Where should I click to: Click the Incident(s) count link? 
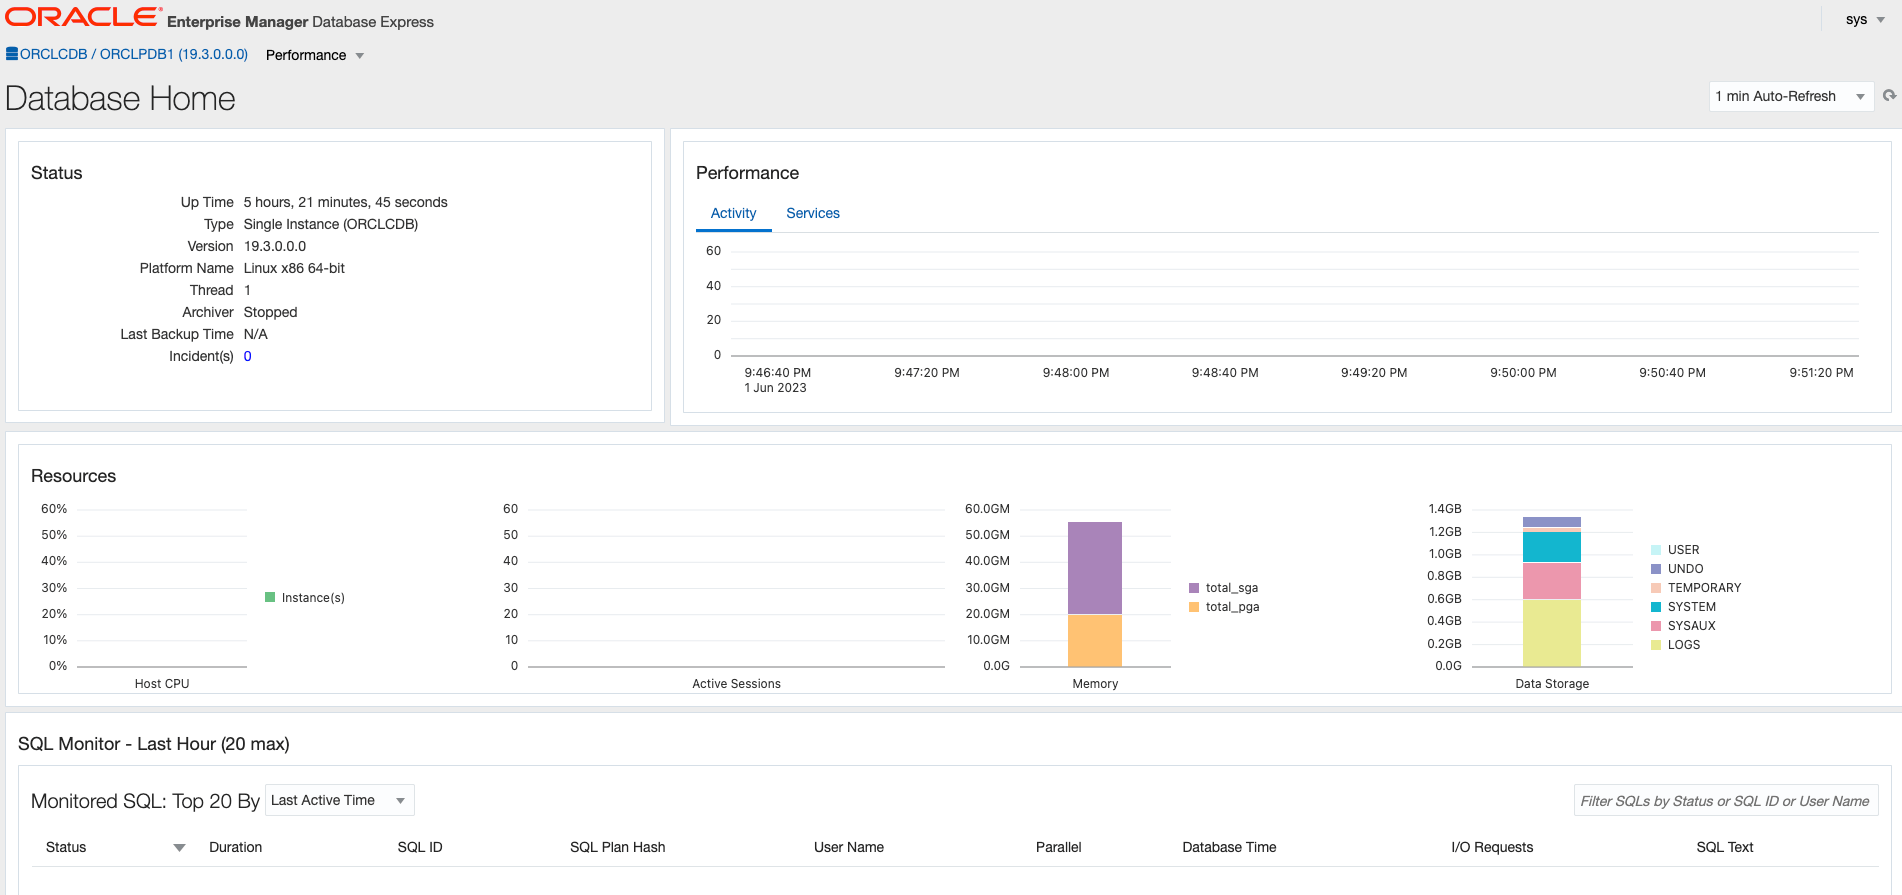(248, 356)
